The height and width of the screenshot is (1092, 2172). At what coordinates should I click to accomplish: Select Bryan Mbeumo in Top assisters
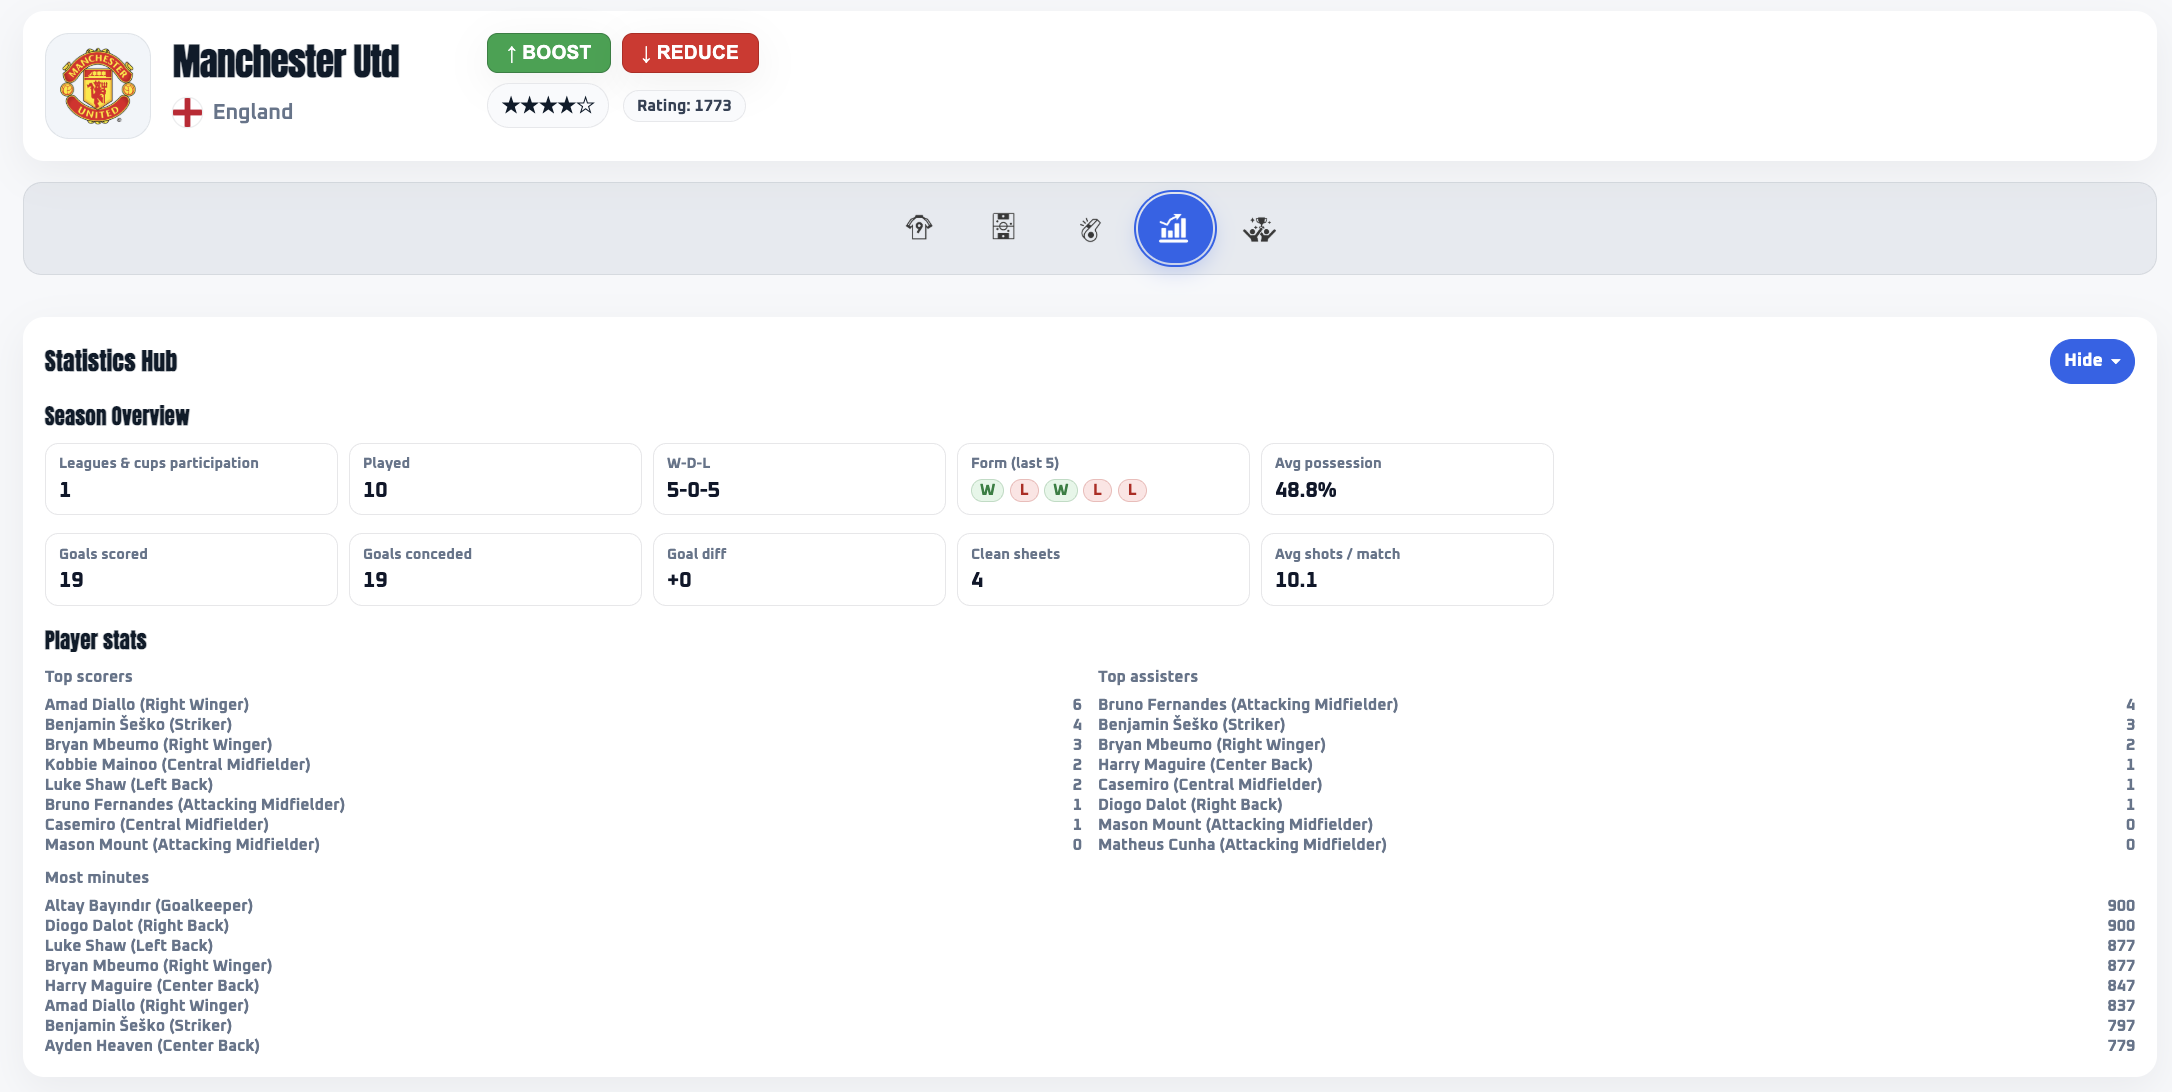coord(1616,745)
